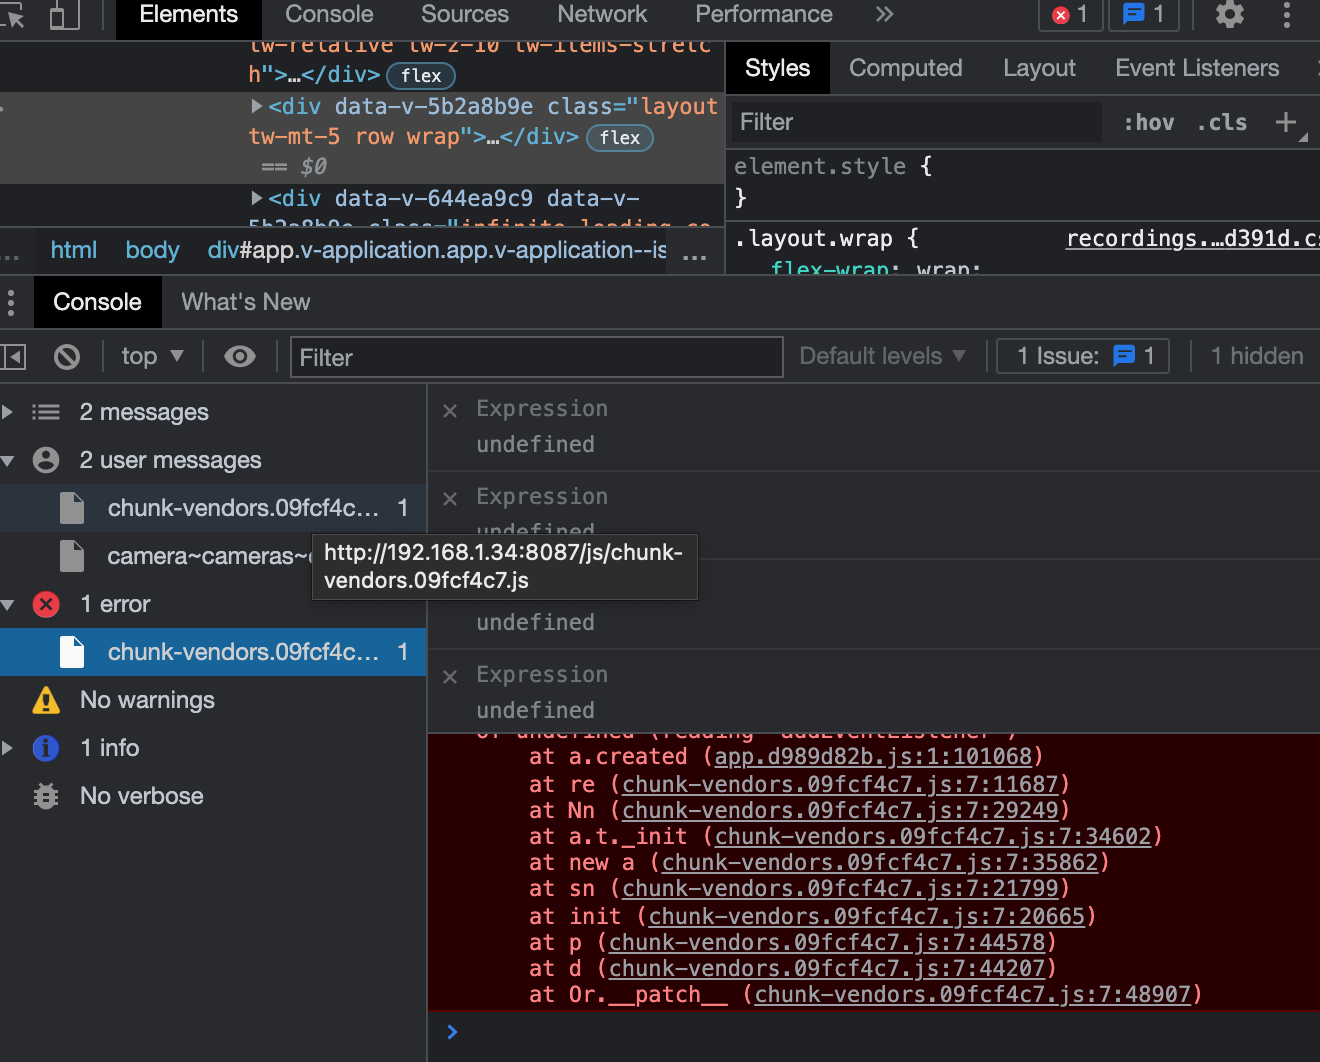This screenshot has height=1062, width=1320.
Task: Collapse the 1 error group
Action: (8, 604)
